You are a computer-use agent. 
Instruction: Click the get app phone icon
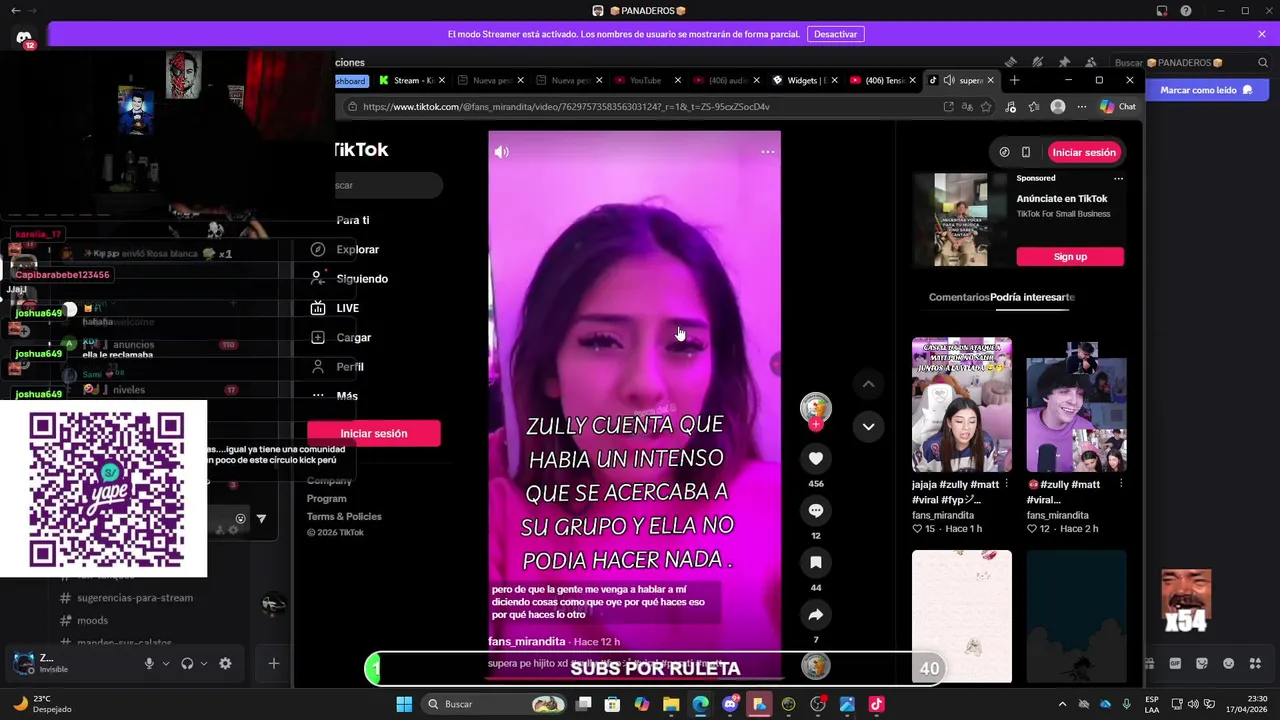1026,152
